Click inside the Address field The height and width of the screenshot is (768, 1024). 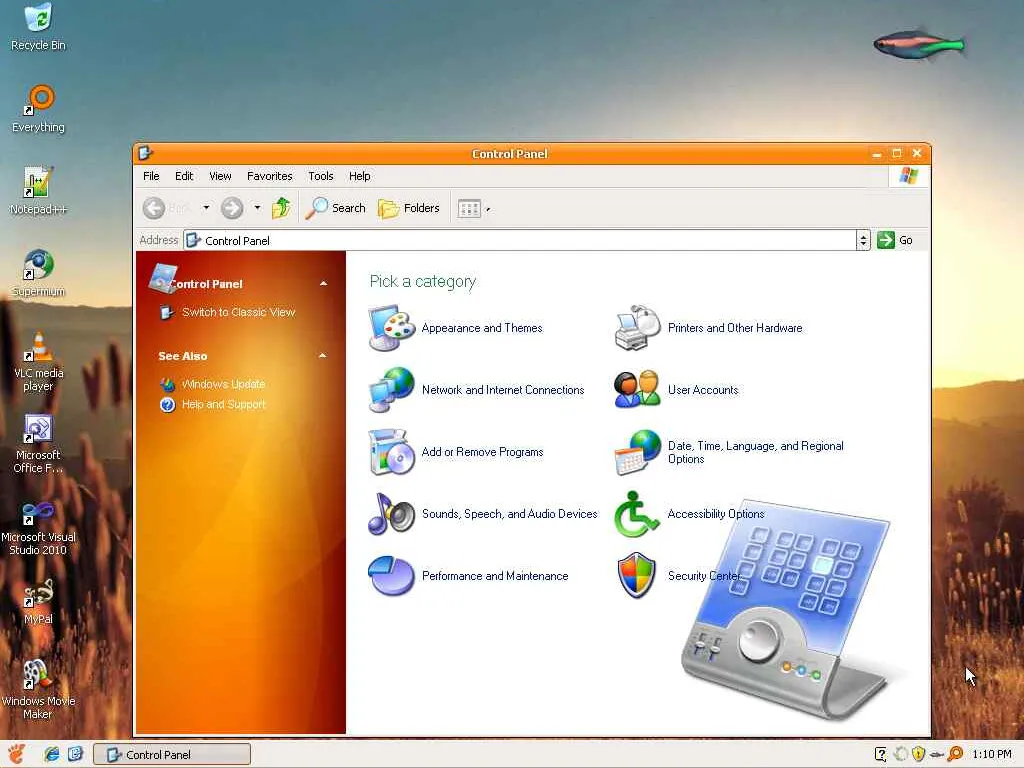pyautogui.click(x=519, y=240)
